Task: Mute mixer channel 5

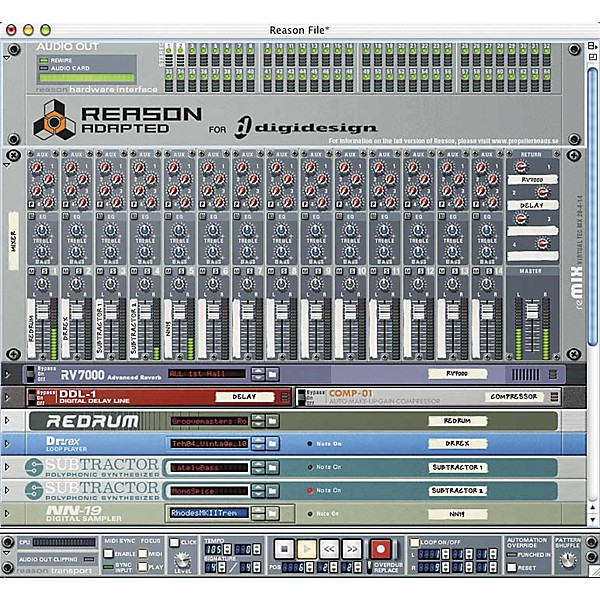Action: tap(168, 271)
